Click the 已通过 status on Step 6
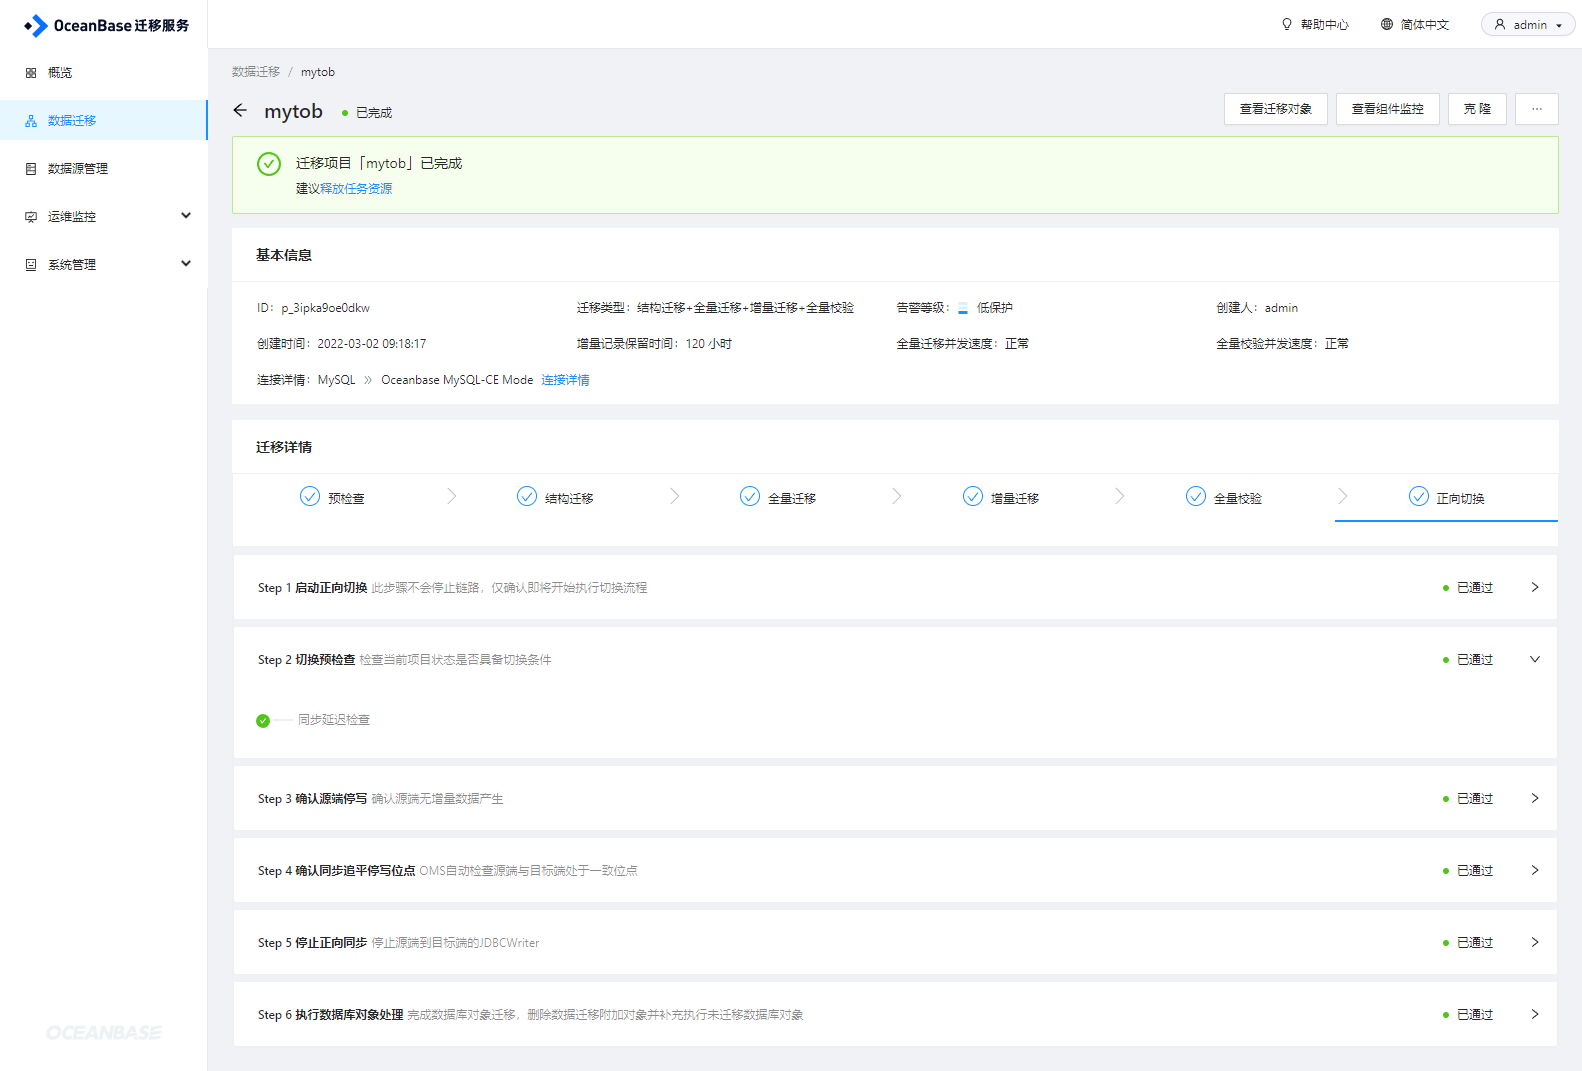The width and height of the screenshot is (1582, 1071). click(x=1468, y=1015)
